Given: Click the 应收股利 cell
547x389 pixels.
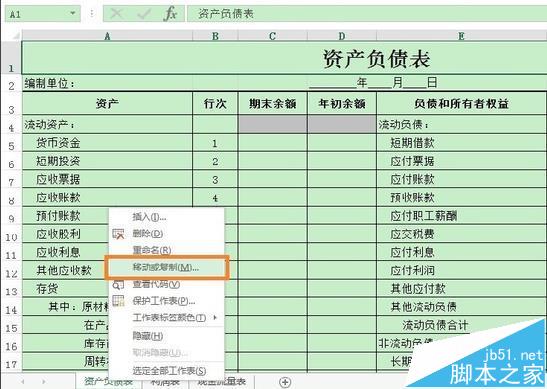Looking at the screenshot, I should pos(66,234).
